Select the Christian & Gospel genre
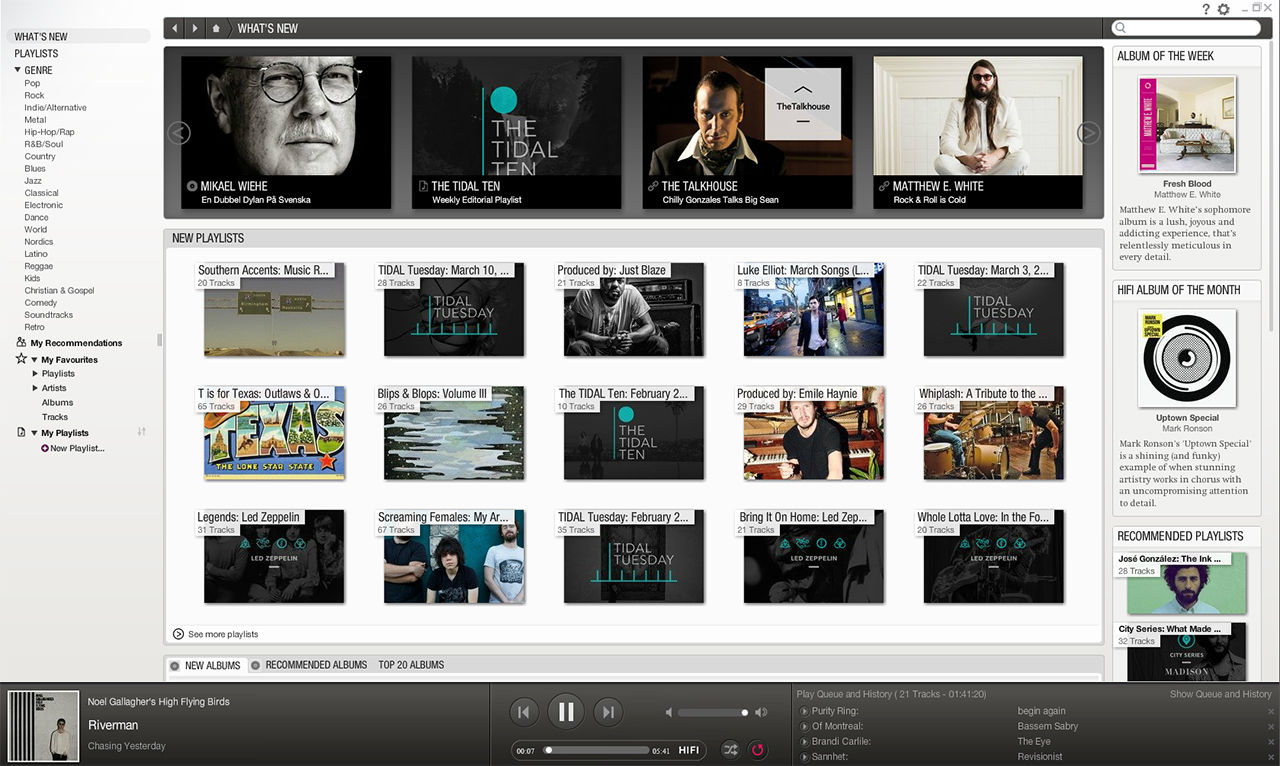The height and width of the screenshot is (766, 1280). 60,290
